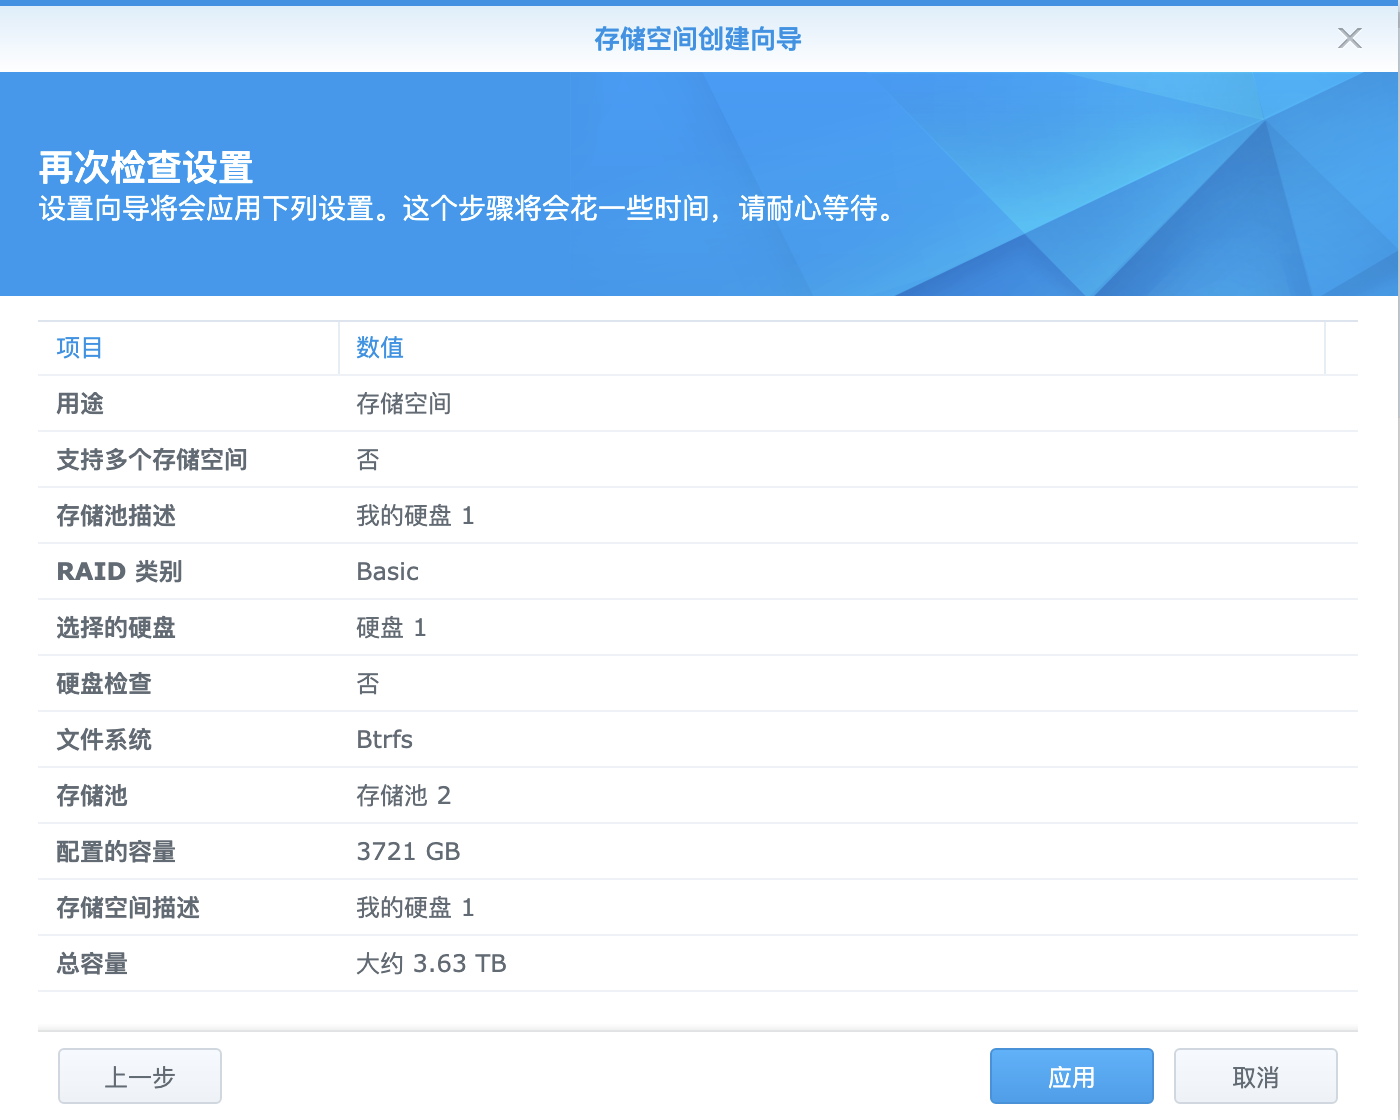Select the 存储池 row label

coord(92,796)
